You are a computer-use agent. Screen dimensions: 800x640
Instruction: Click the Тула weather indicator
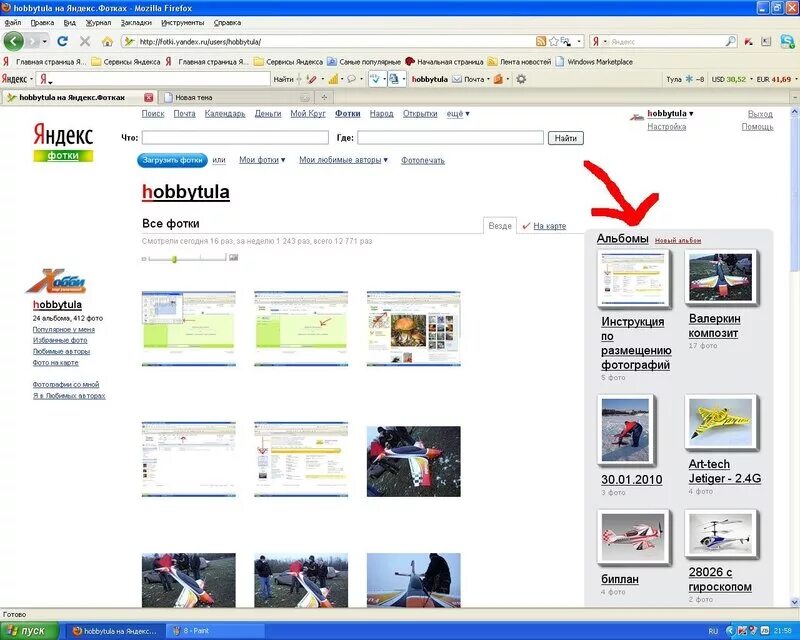[685, 79]
